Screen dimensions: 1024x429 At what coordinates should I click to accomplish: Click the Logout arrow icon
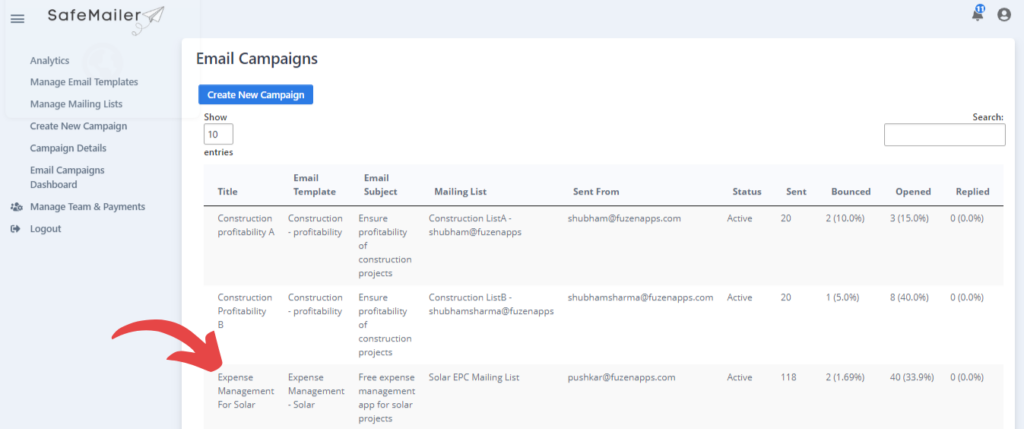point(16,229)
